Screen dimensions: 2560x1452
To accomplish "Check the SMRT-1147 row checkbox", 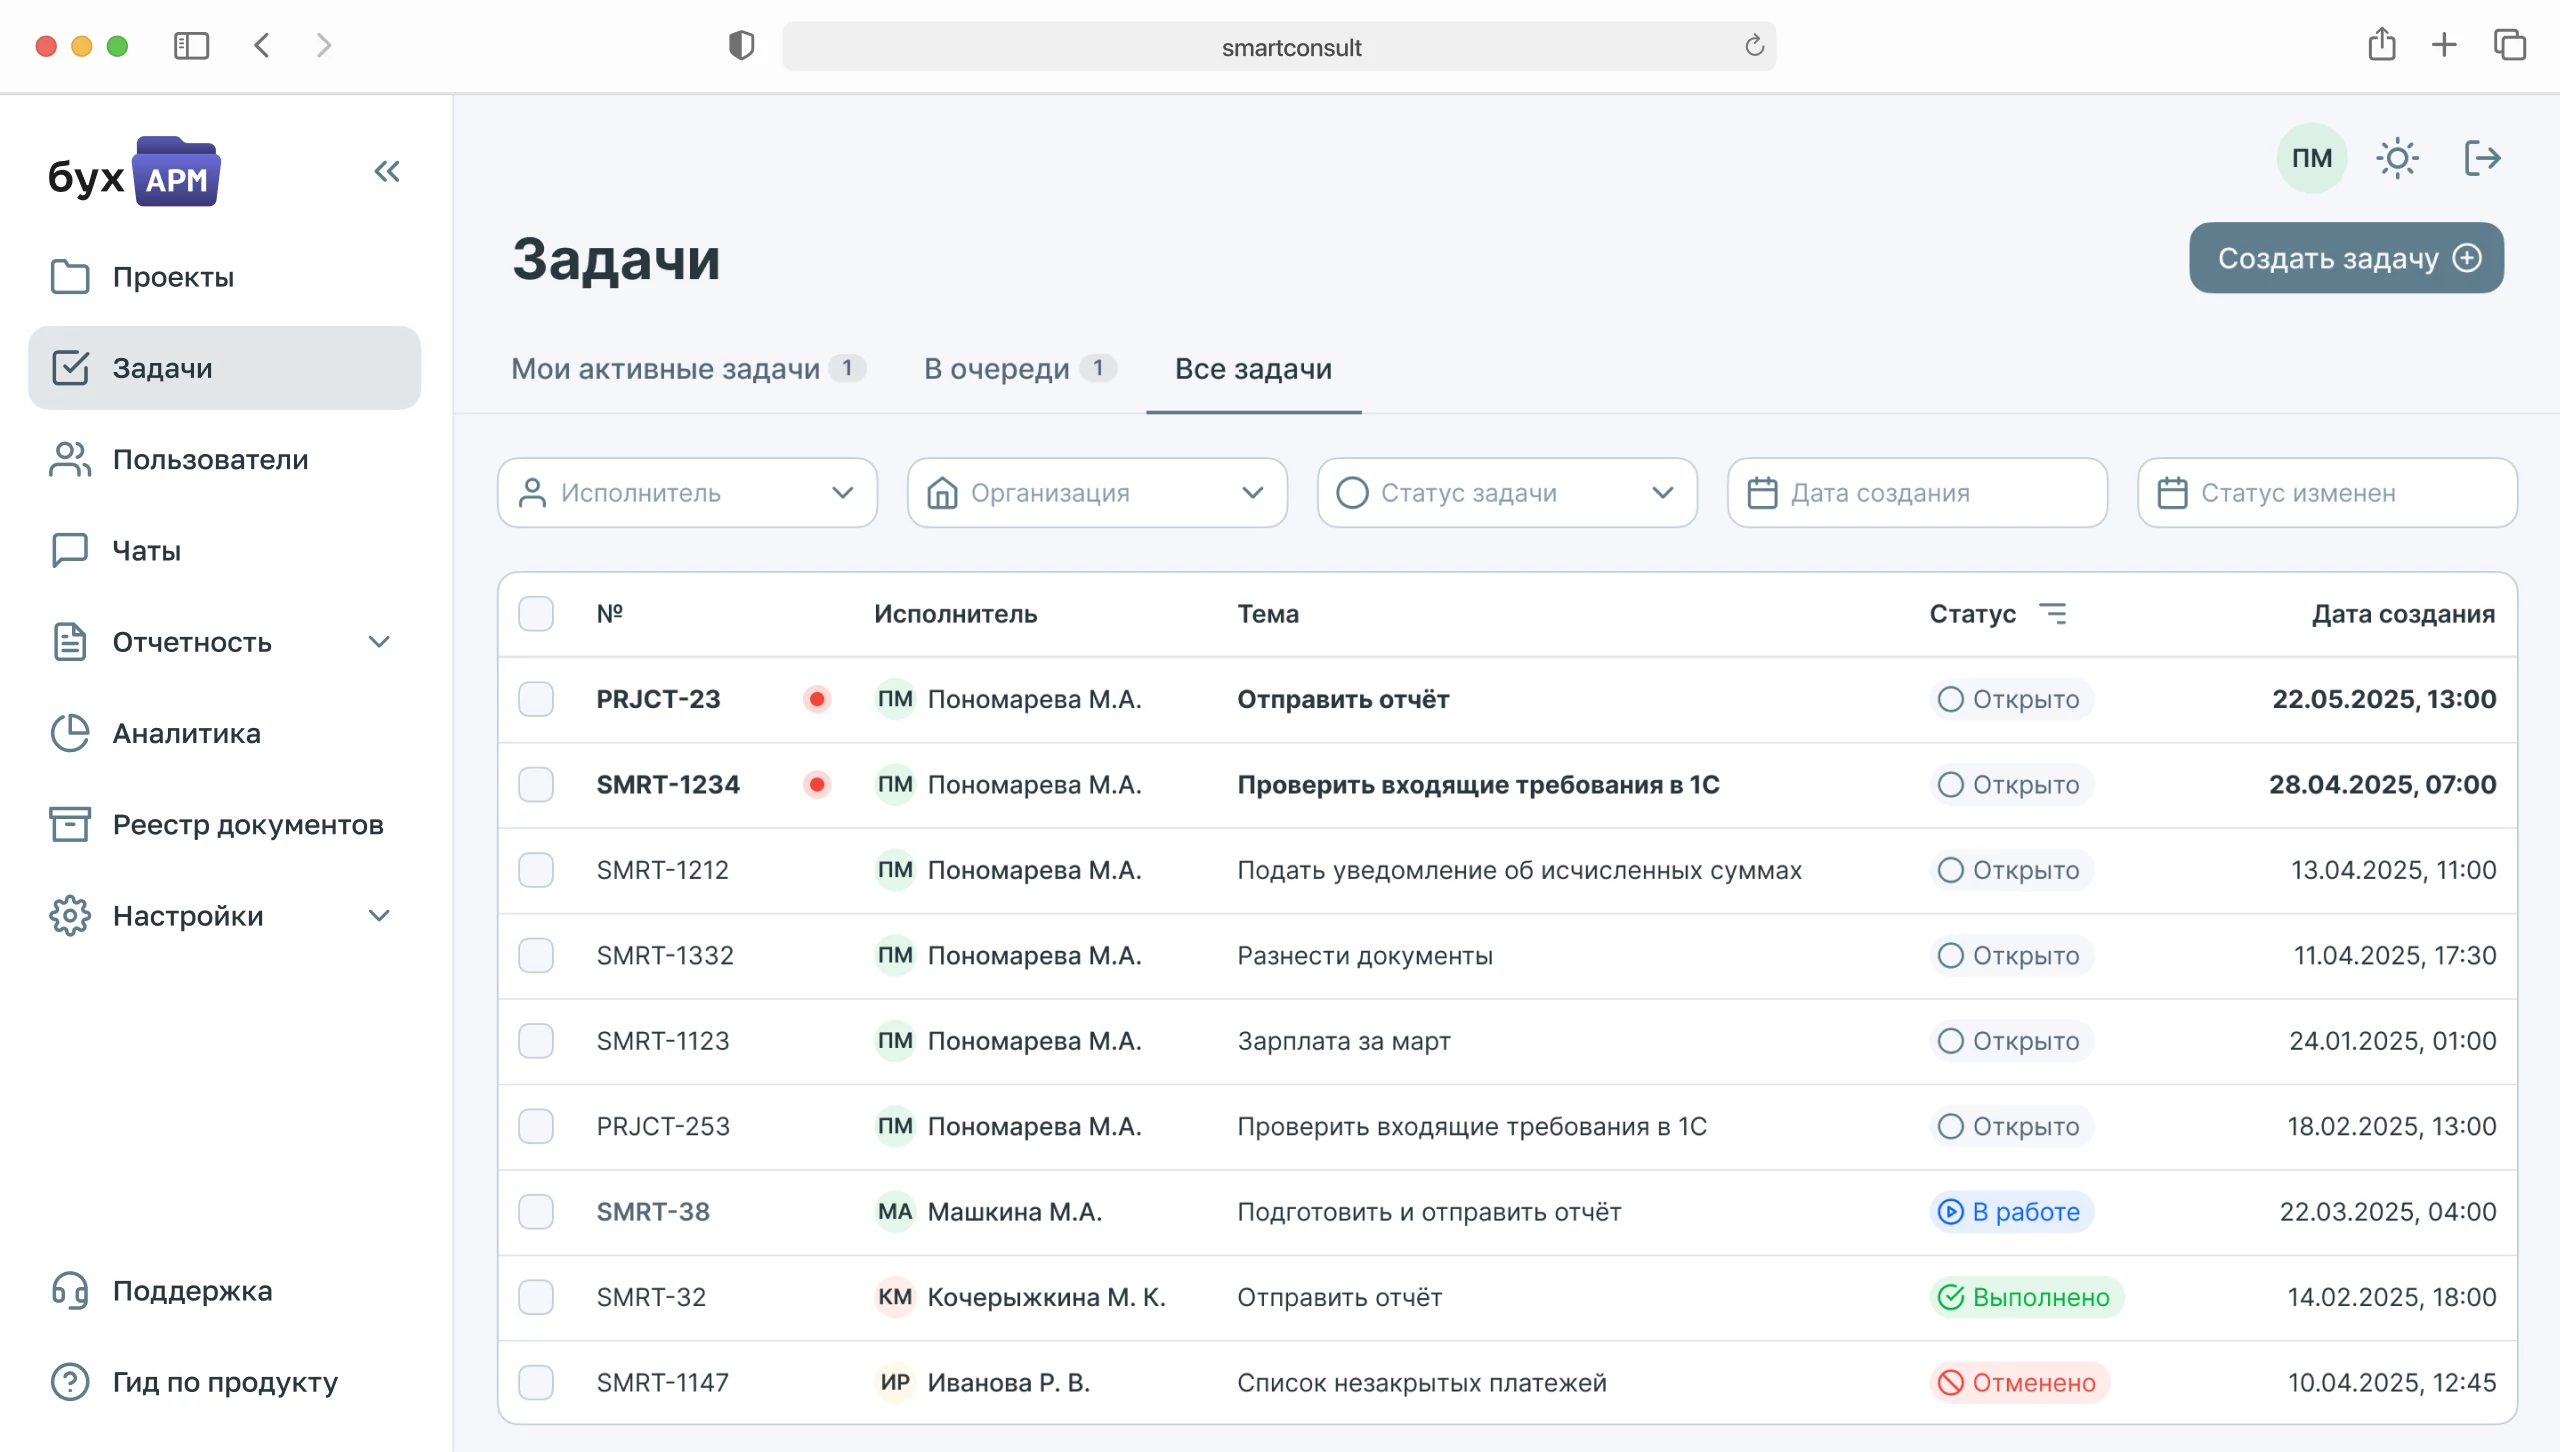I will click(536, 1383).
